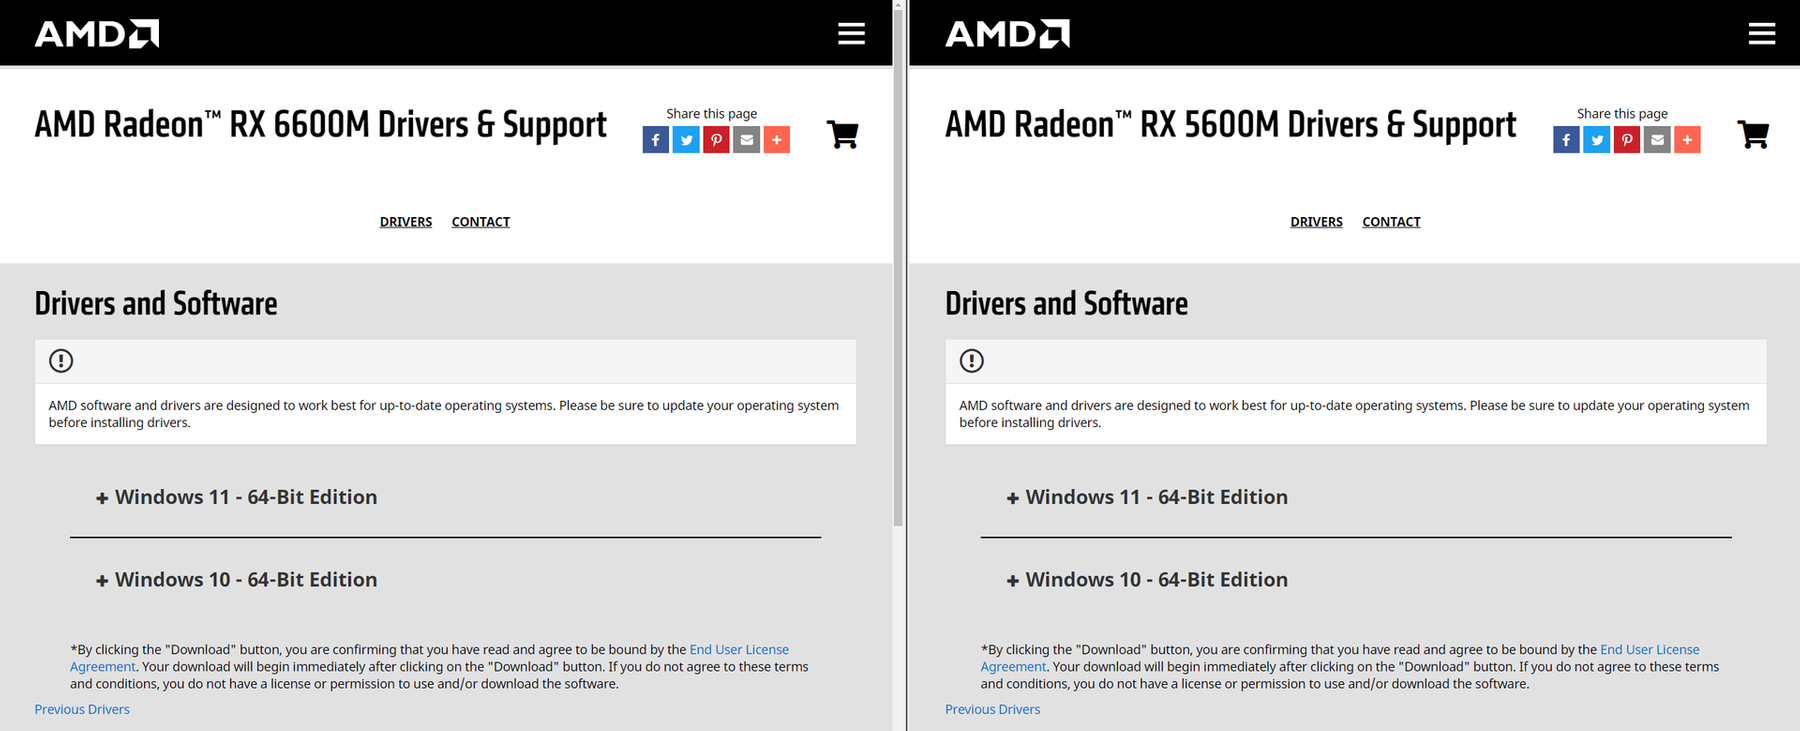Open shopping cart on RX 6600M page
Screen dimensions: 1800x731
[x=842, y=135]
